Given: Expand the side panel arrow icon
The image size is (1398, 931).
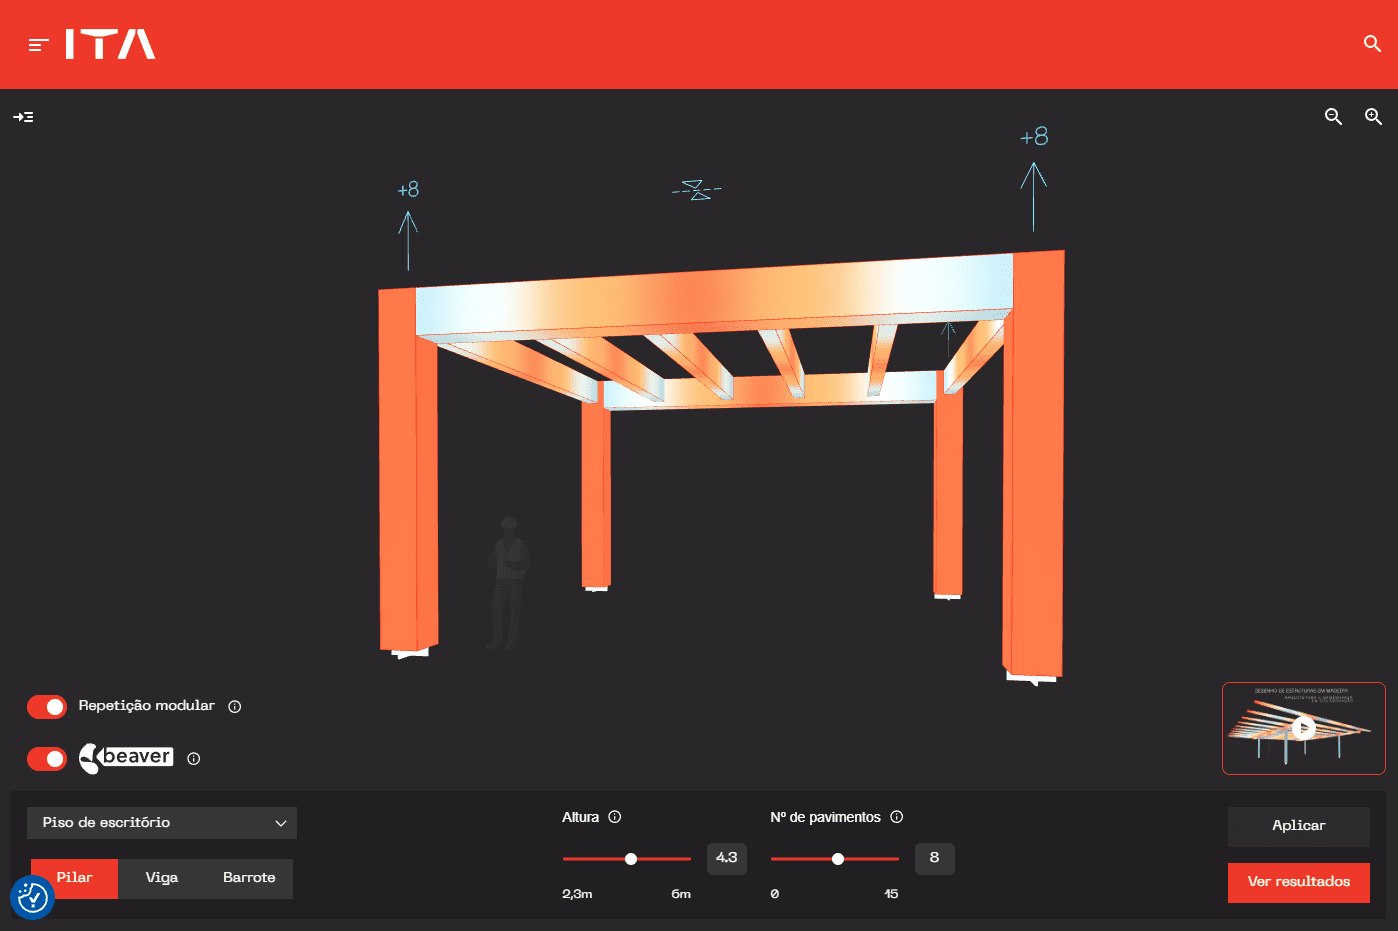Looking at the screenshot, I should click(x=23, y=117).
